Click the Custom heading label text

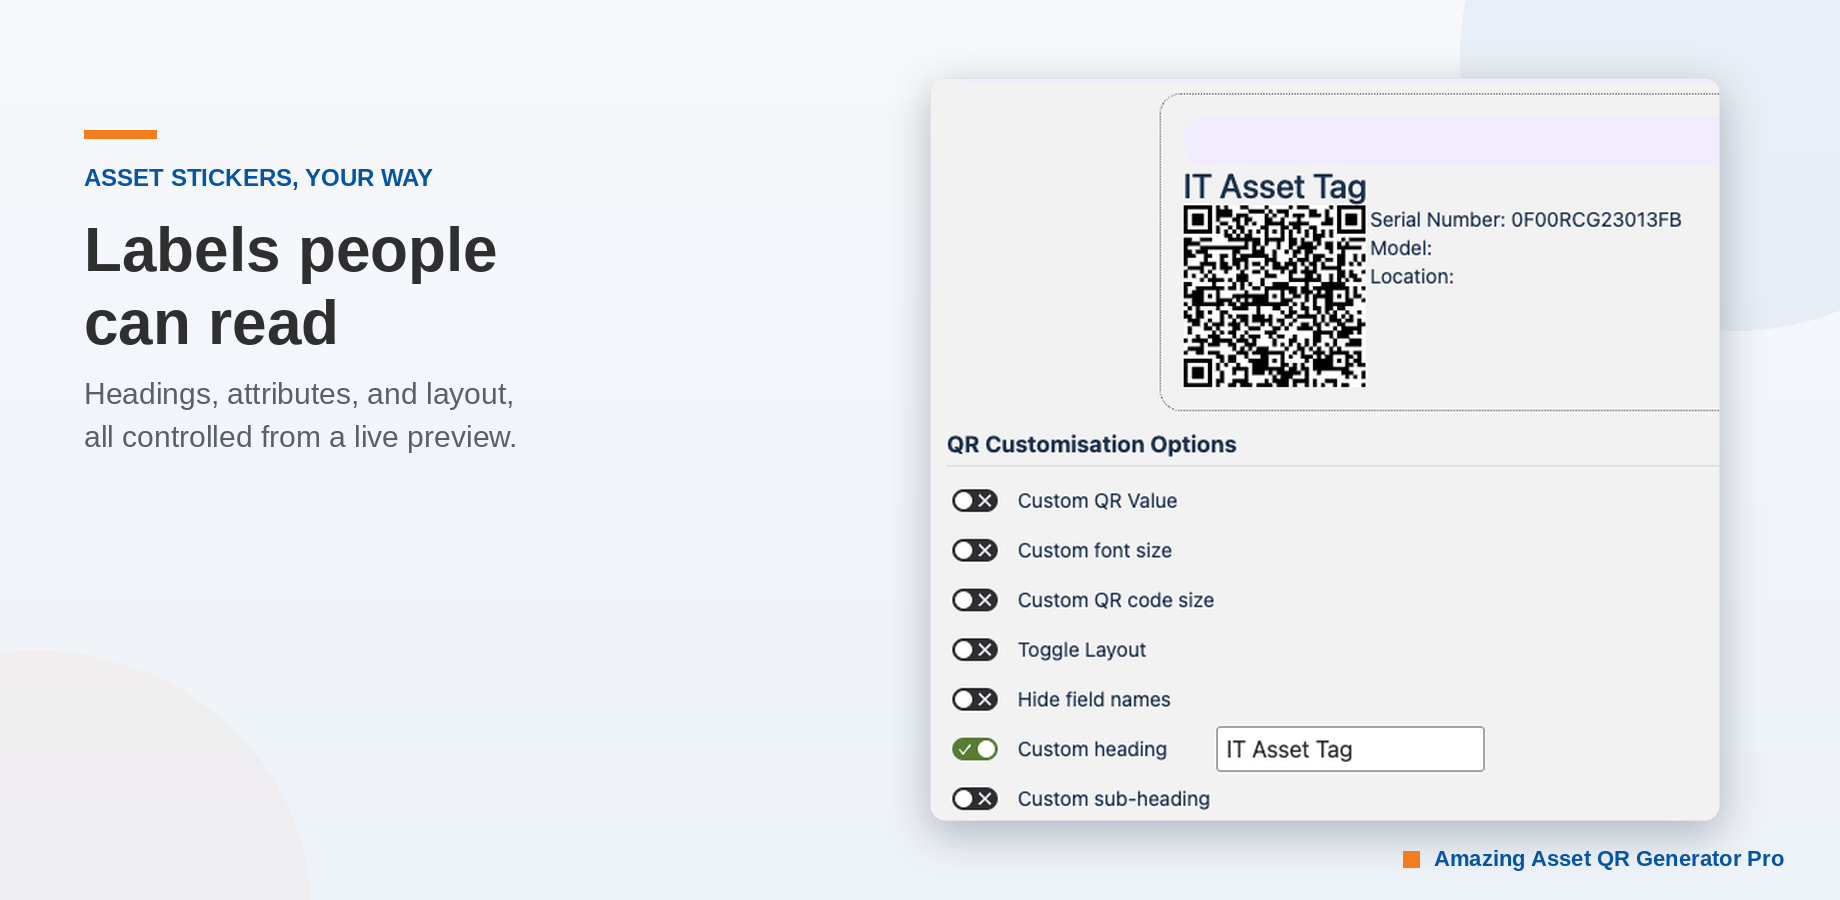tap(1092, 749)
